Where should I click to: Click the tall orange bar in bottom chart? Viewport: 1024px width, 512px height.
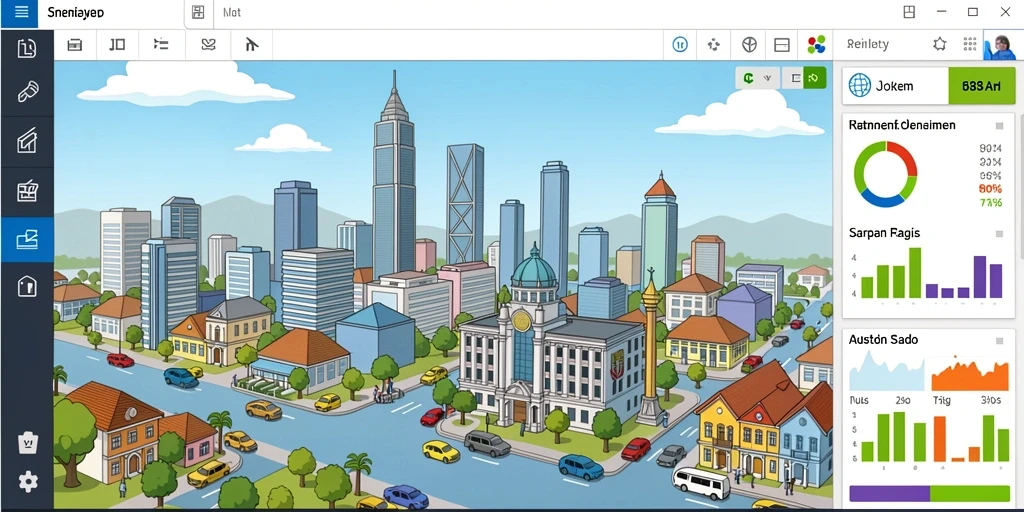[x=940, y=439]
